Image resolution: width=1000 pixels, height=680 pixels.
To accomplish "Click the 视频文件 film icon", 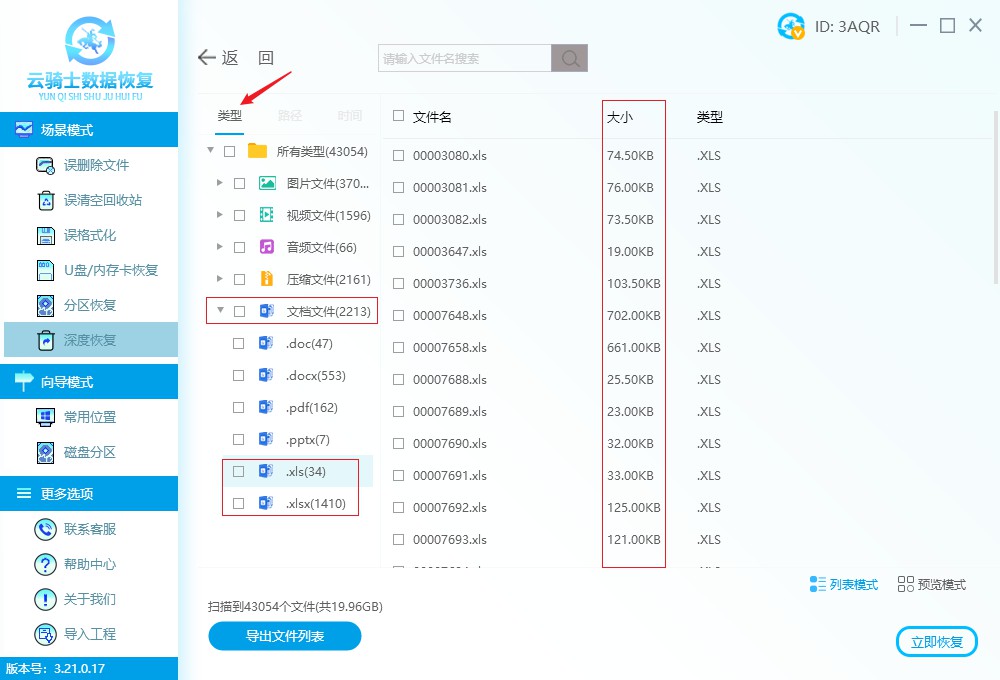I will (x=267, y=215).
